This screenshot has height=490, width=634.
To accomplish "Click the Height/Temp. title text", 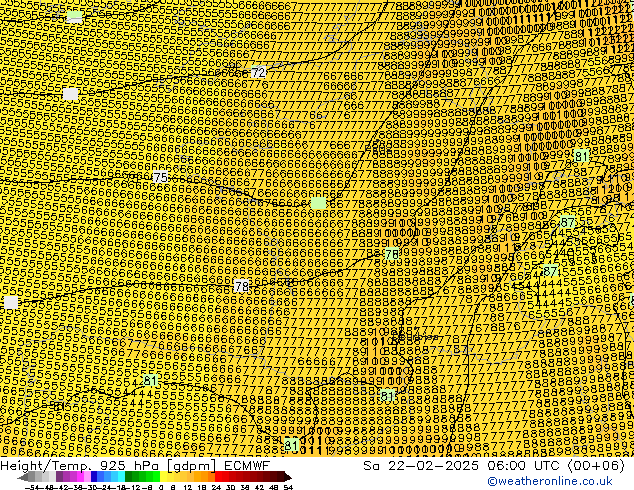I will point(45,466).
